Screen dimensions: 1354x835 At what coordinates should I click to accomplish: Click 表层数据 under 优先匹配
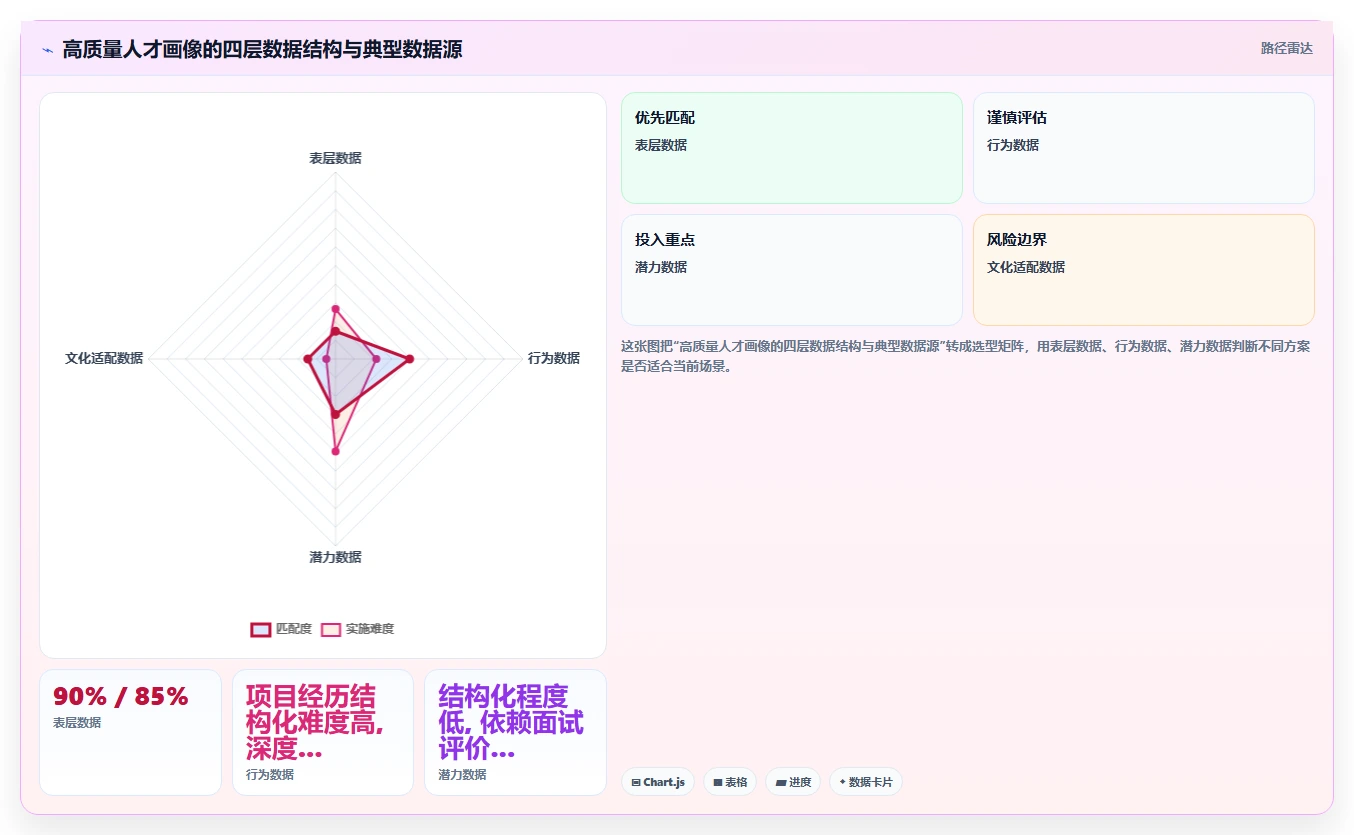point(661,145)
